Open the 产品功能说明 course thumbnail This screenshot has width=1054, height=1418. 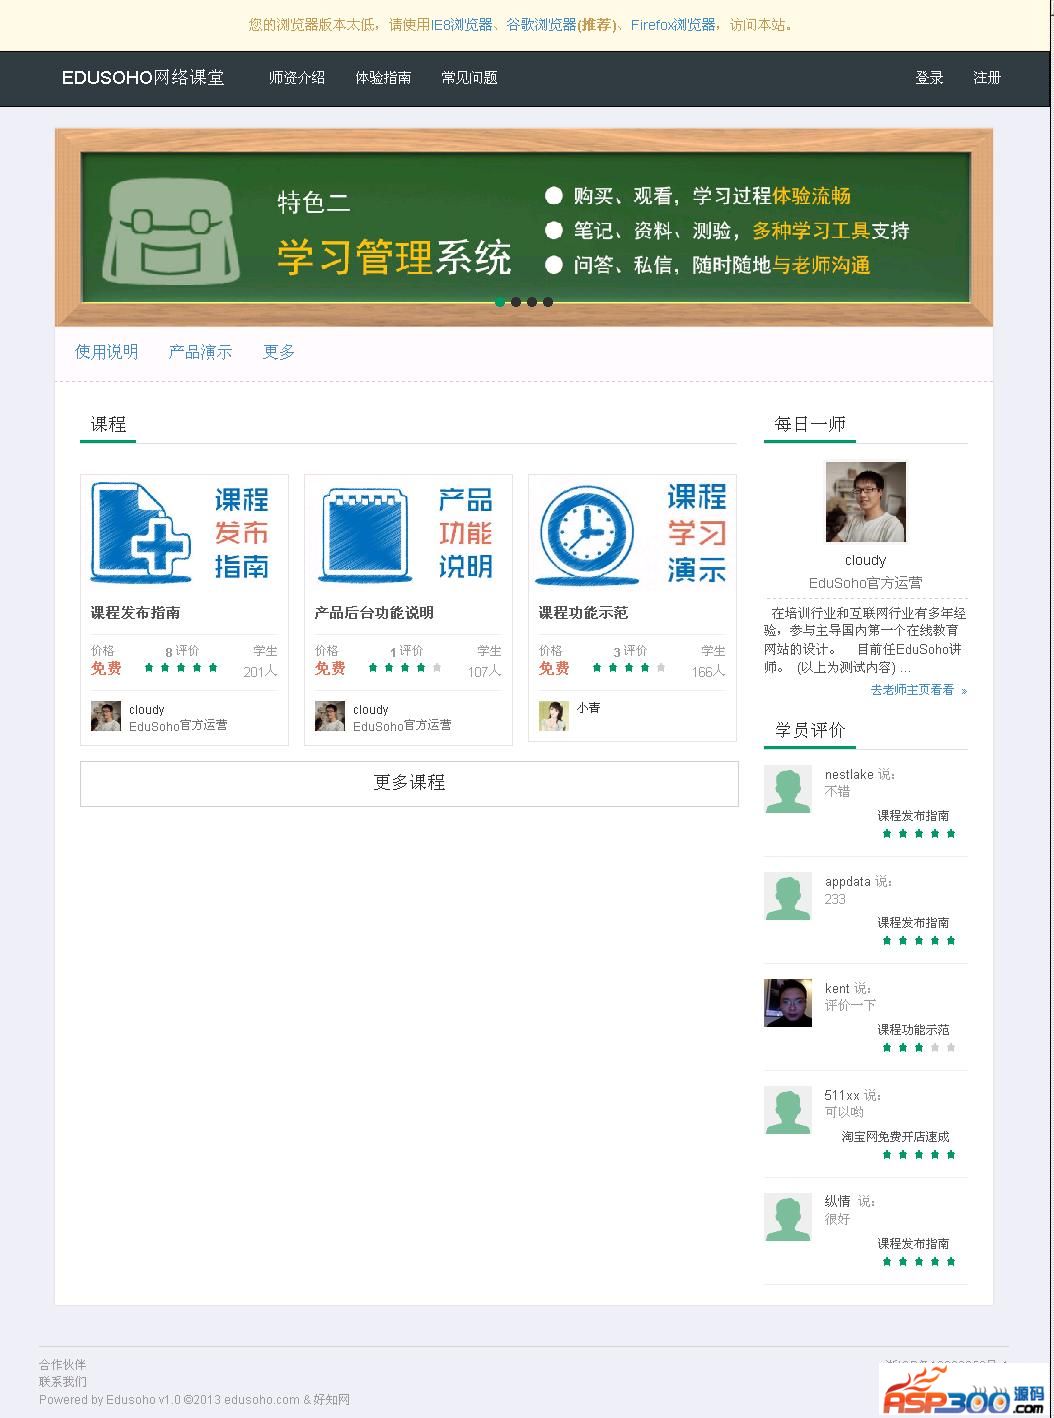pyautogui.click(x=408, y=533)
